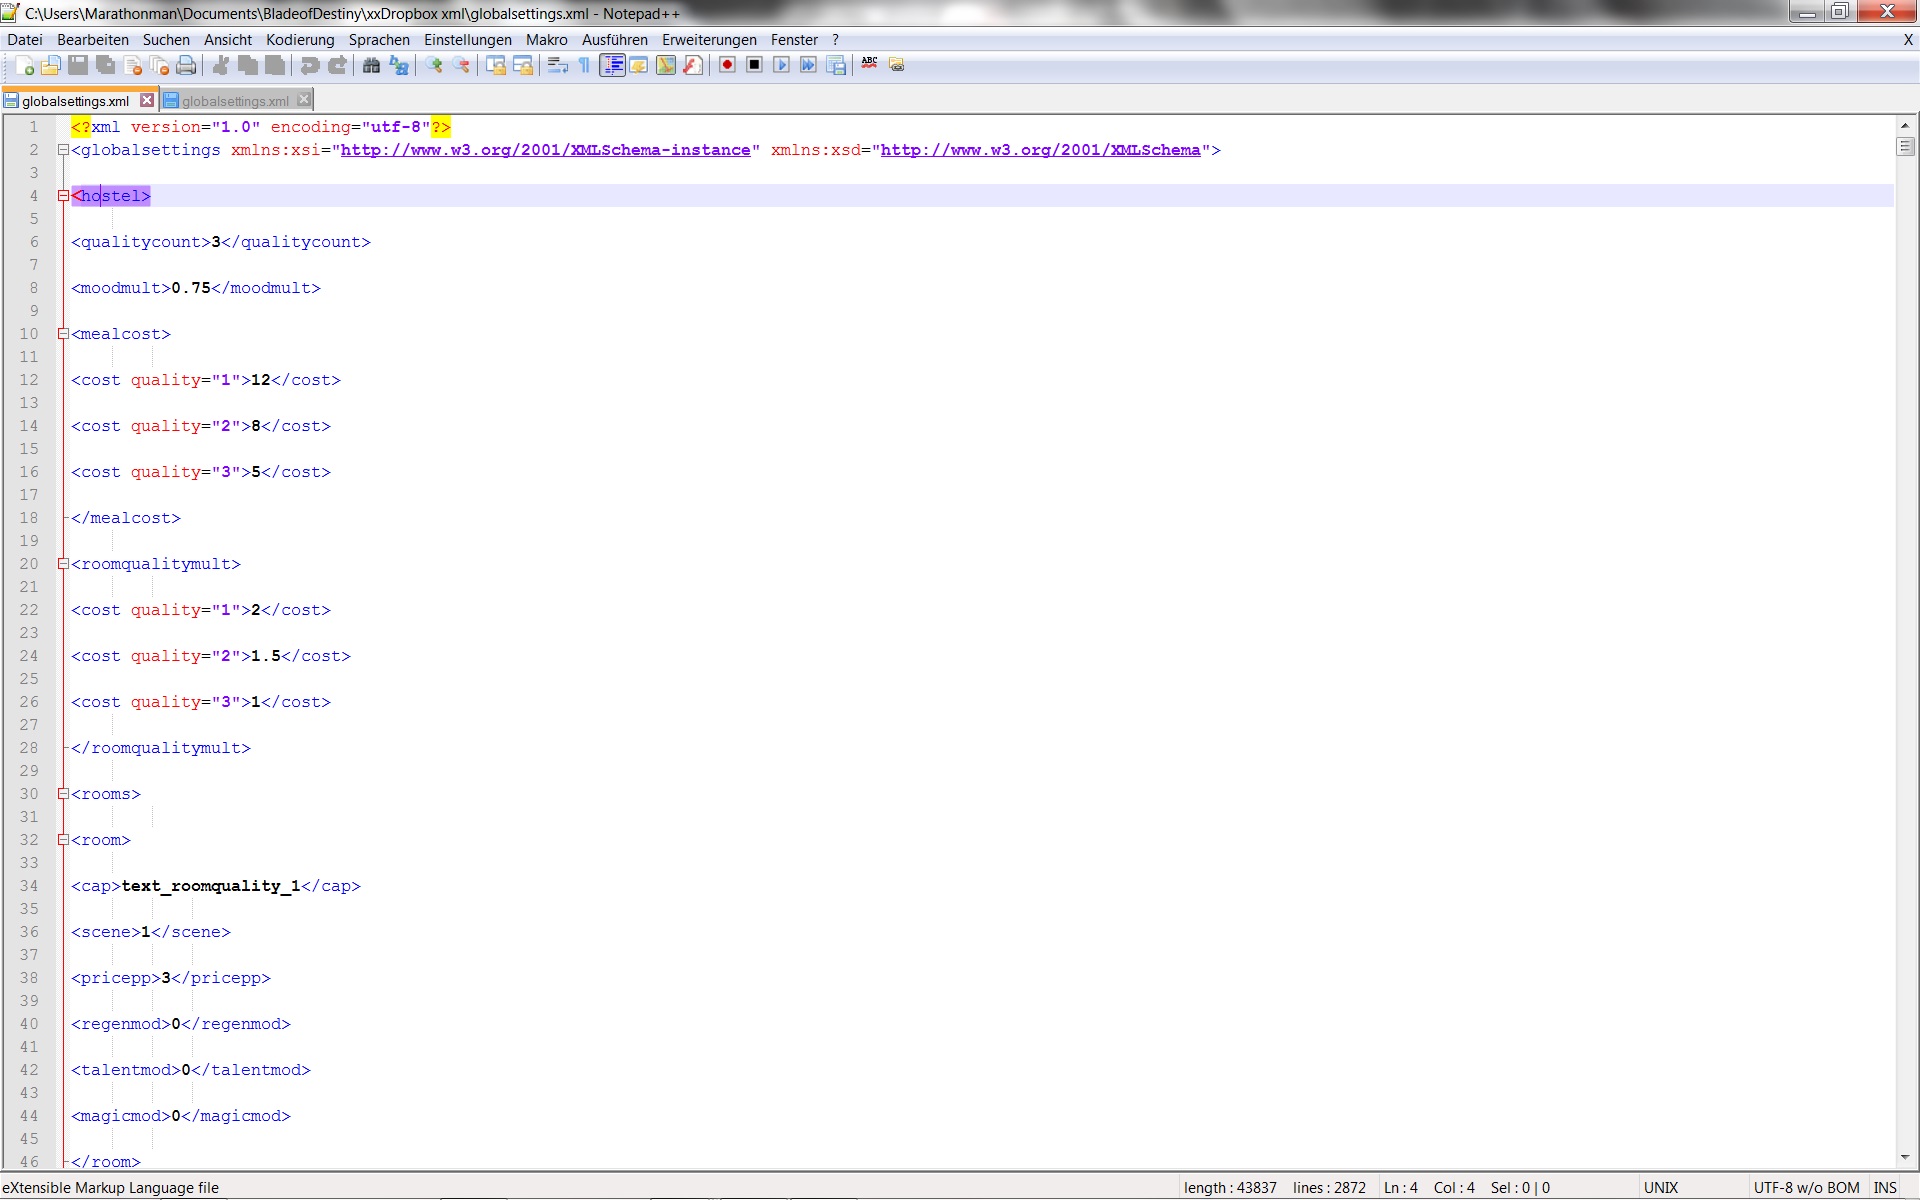The height and width of the screenshot is (1200, 1920).
Task: Start macro recording with the red circle
Action: coord(728,66)
